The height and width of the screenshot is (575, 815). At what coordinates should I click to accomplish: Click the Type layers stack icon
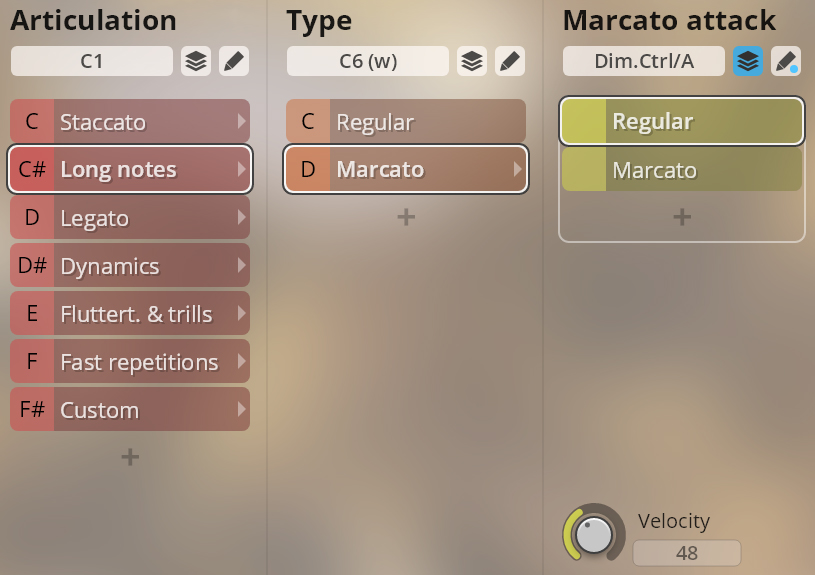pyautogui.click(x=472, y=61)
